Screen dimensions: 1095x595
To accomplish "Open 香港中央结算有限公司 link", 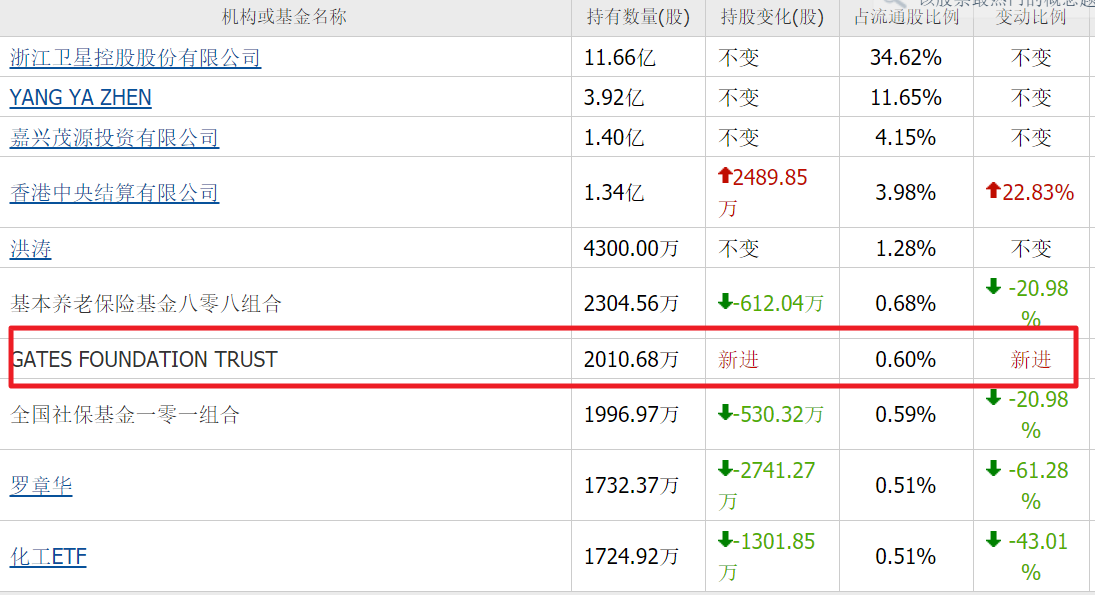I will pos(115,193).
